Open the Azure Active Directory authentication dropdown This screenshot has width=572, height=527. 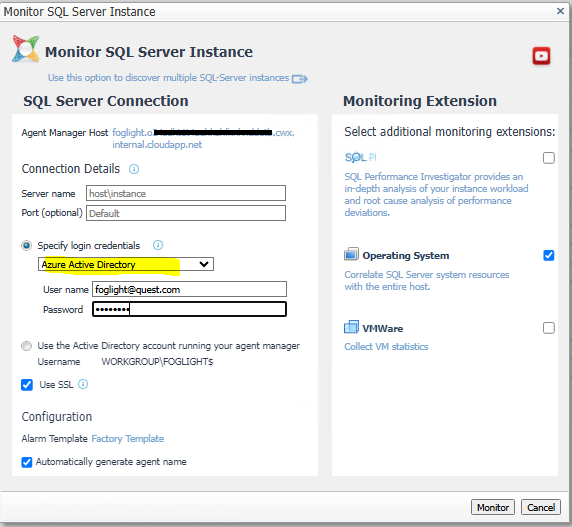(x=126, y=264)
